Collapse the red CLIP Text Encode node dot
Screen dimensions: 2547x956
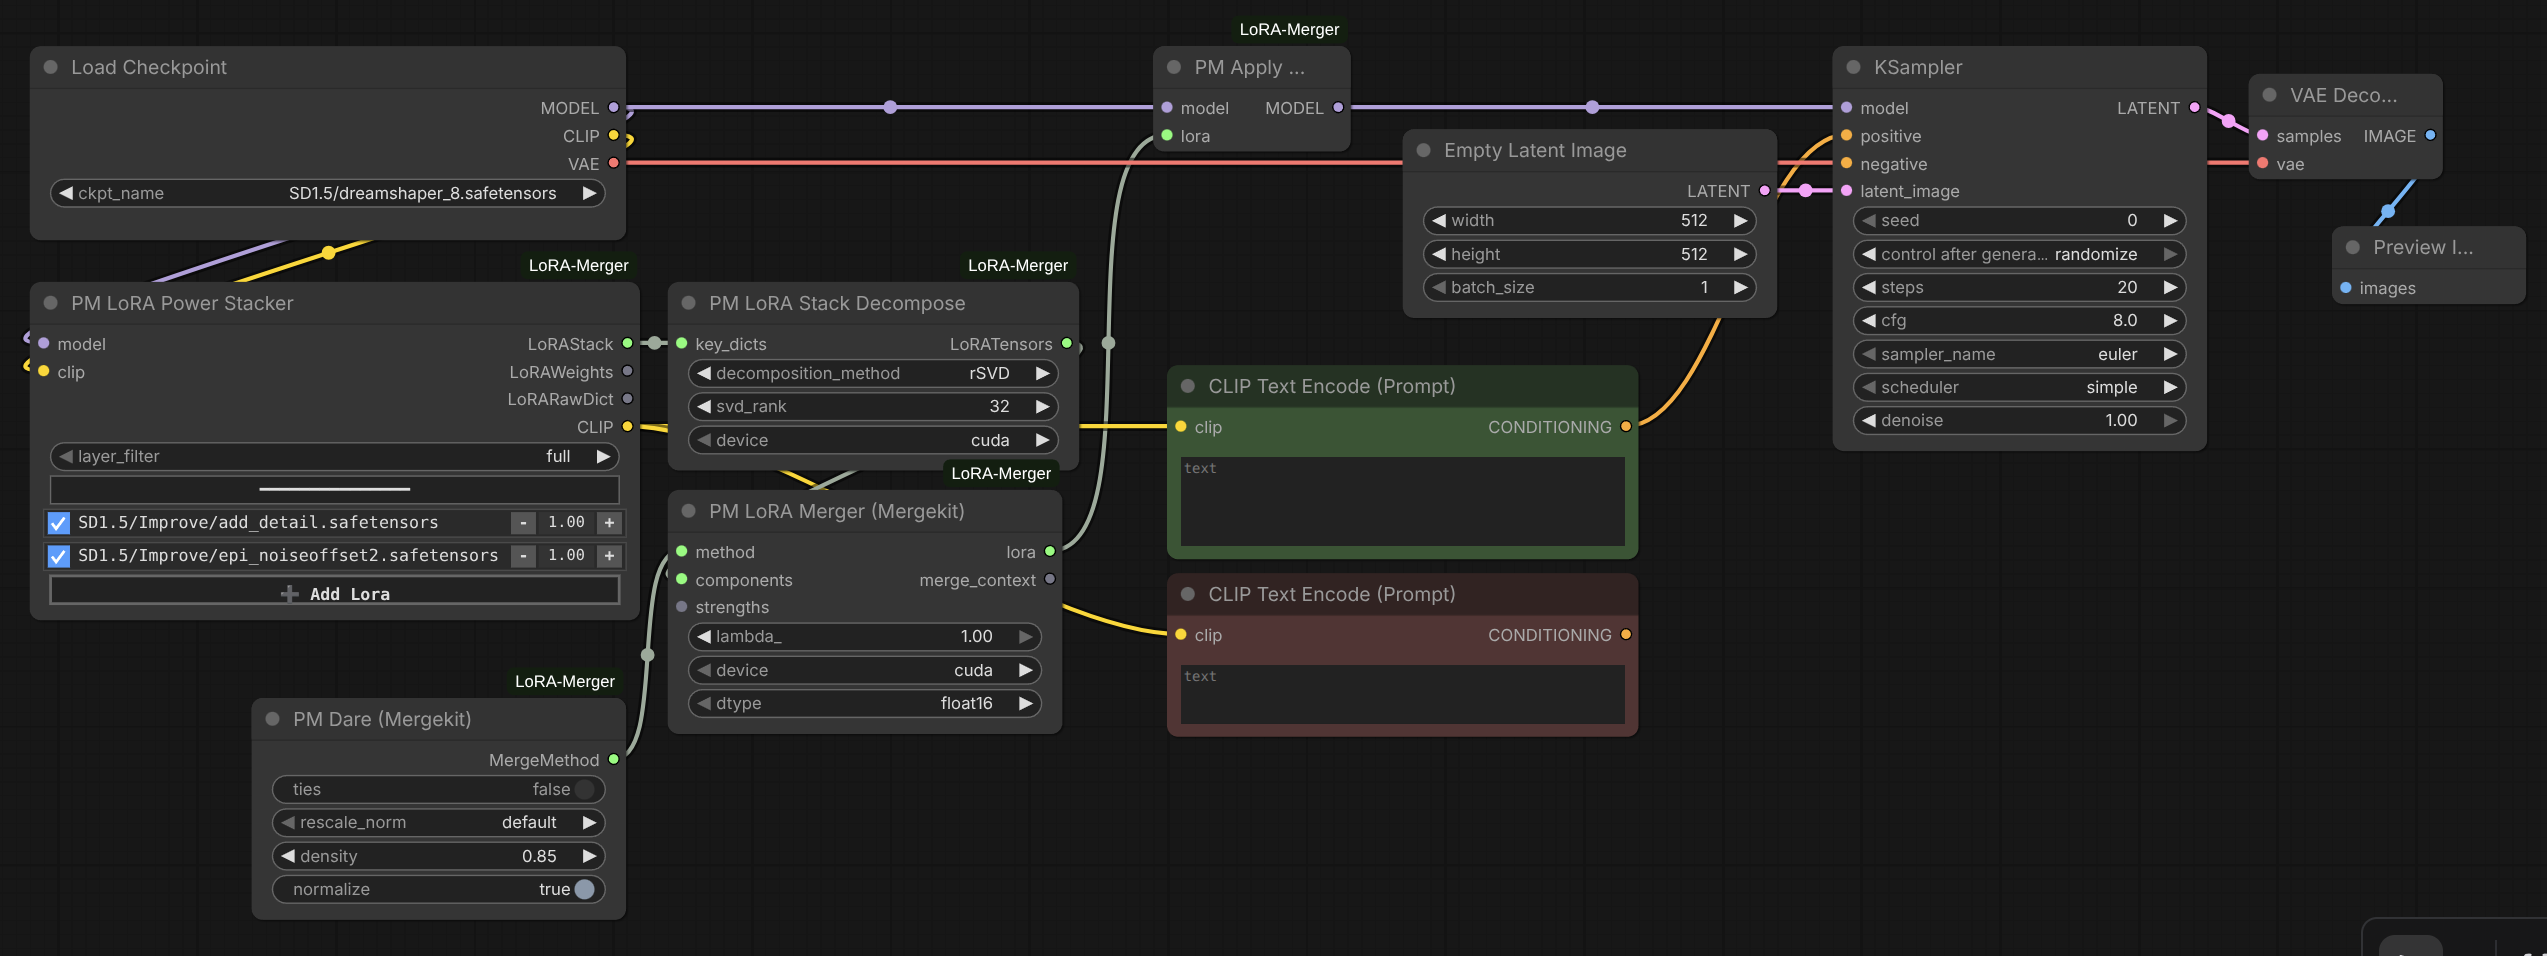(x=1188, y=594)
